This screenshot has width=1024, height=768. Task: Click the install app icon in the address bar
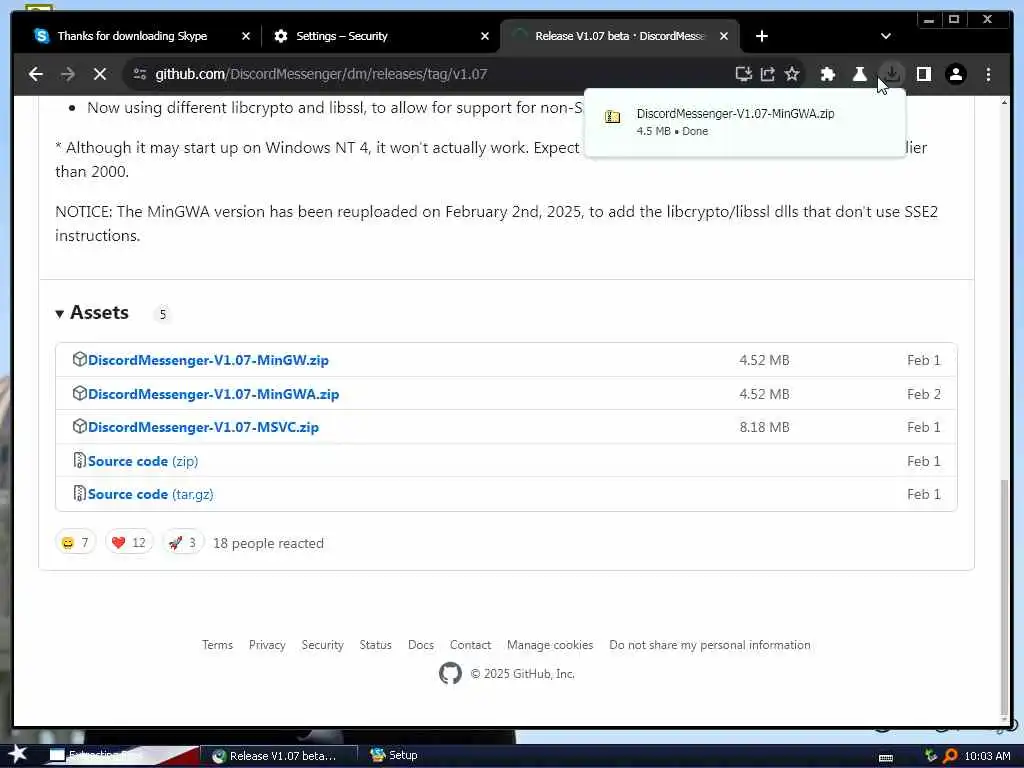pos(743,74)
